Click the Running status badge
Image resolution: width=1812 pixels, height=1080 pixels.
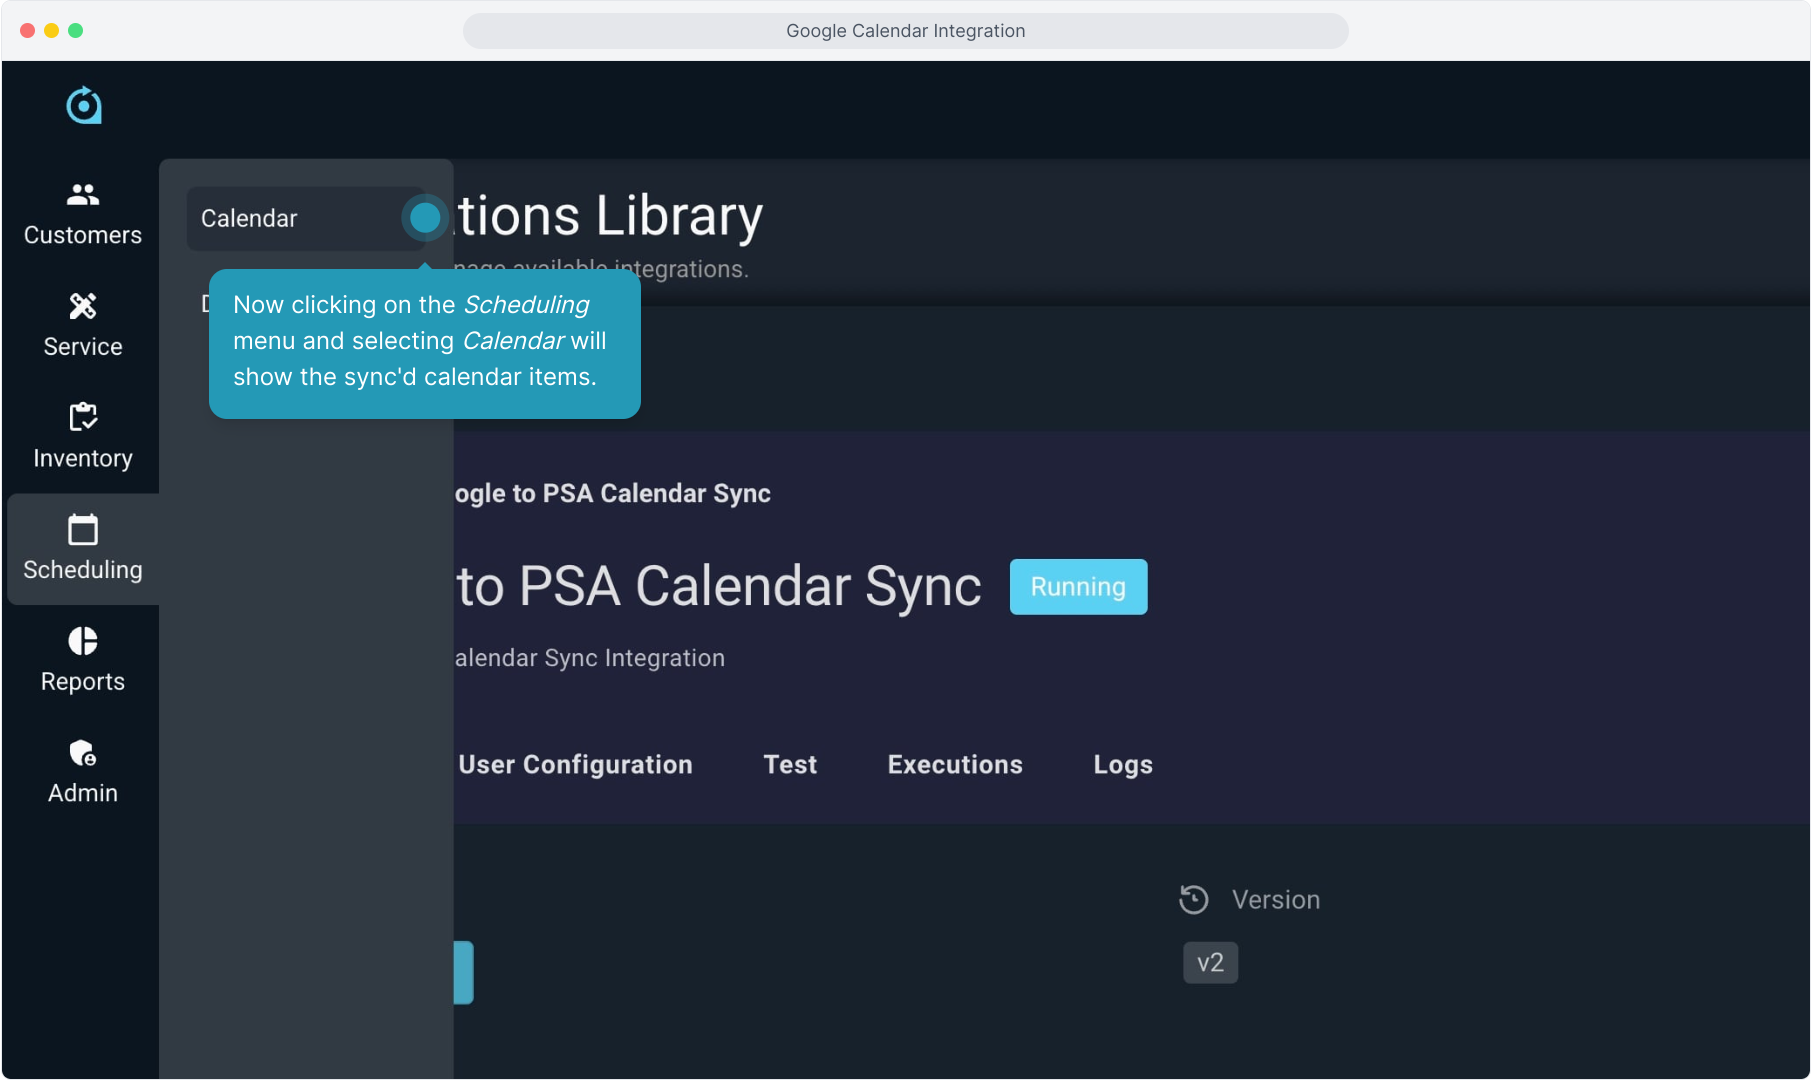click(1078, 587)
